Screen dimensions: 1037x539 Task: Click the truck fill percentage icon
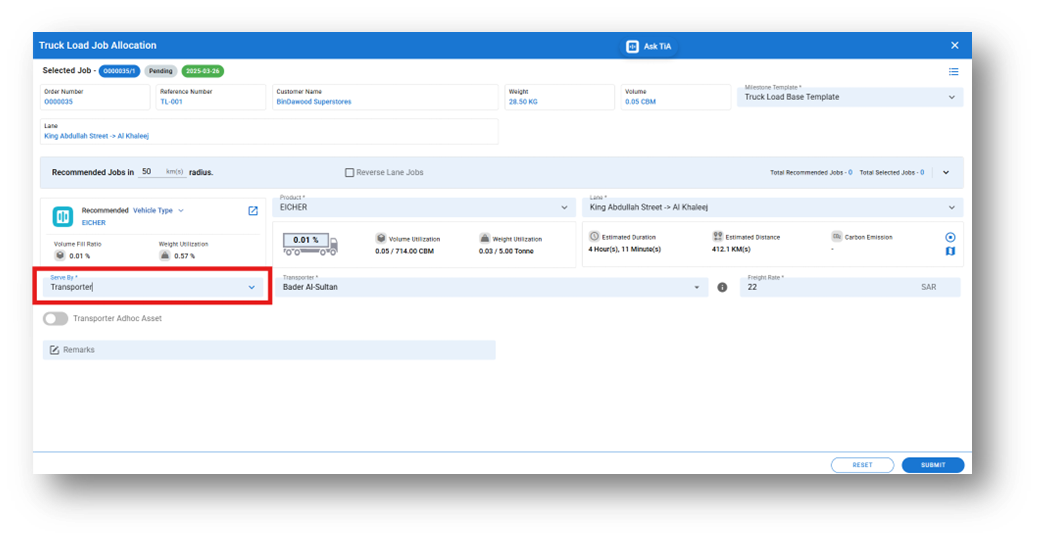(x=310, y=244)
